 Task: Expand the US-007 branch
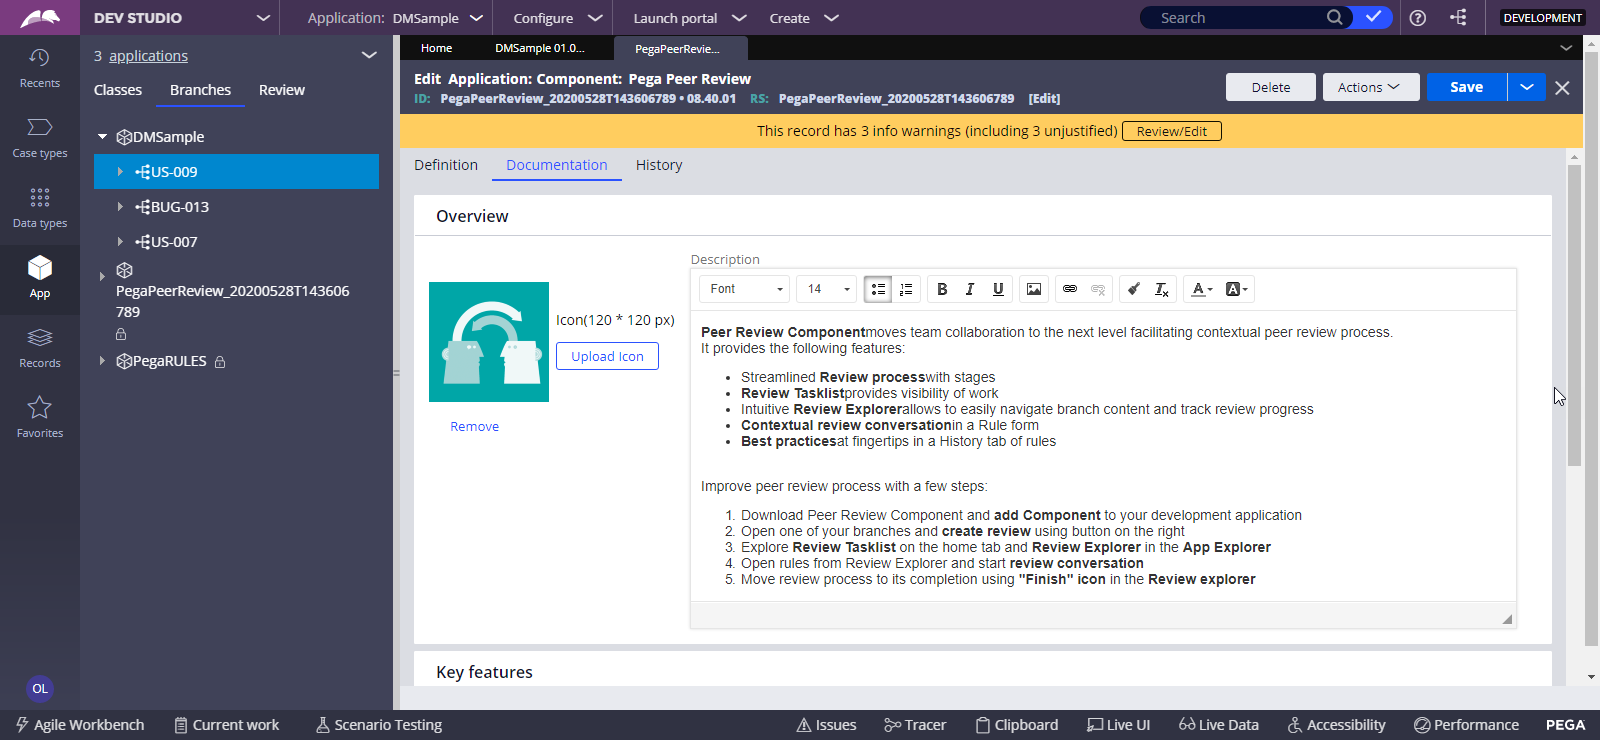[x=120, y=242]
